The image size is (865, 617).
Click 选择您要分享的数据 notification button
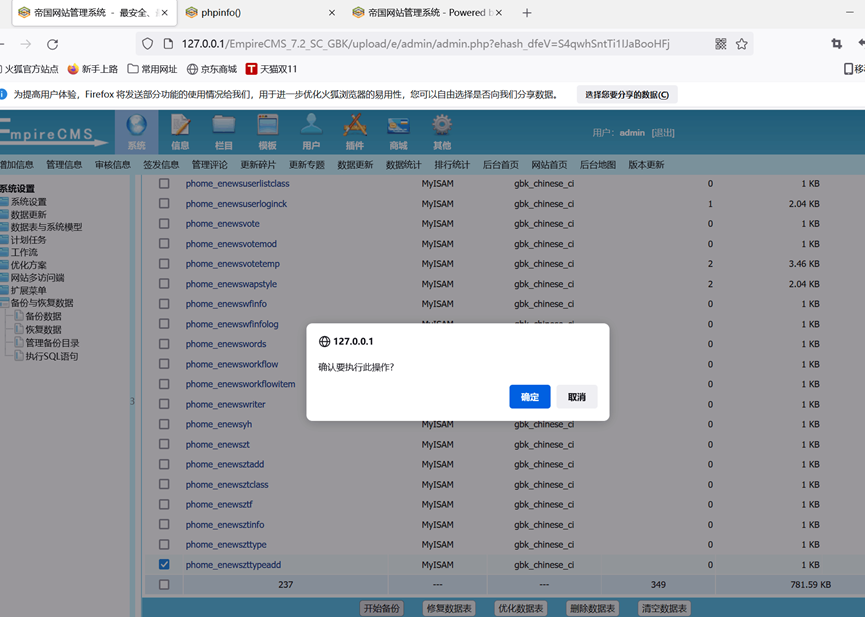[x=627, y=94]
